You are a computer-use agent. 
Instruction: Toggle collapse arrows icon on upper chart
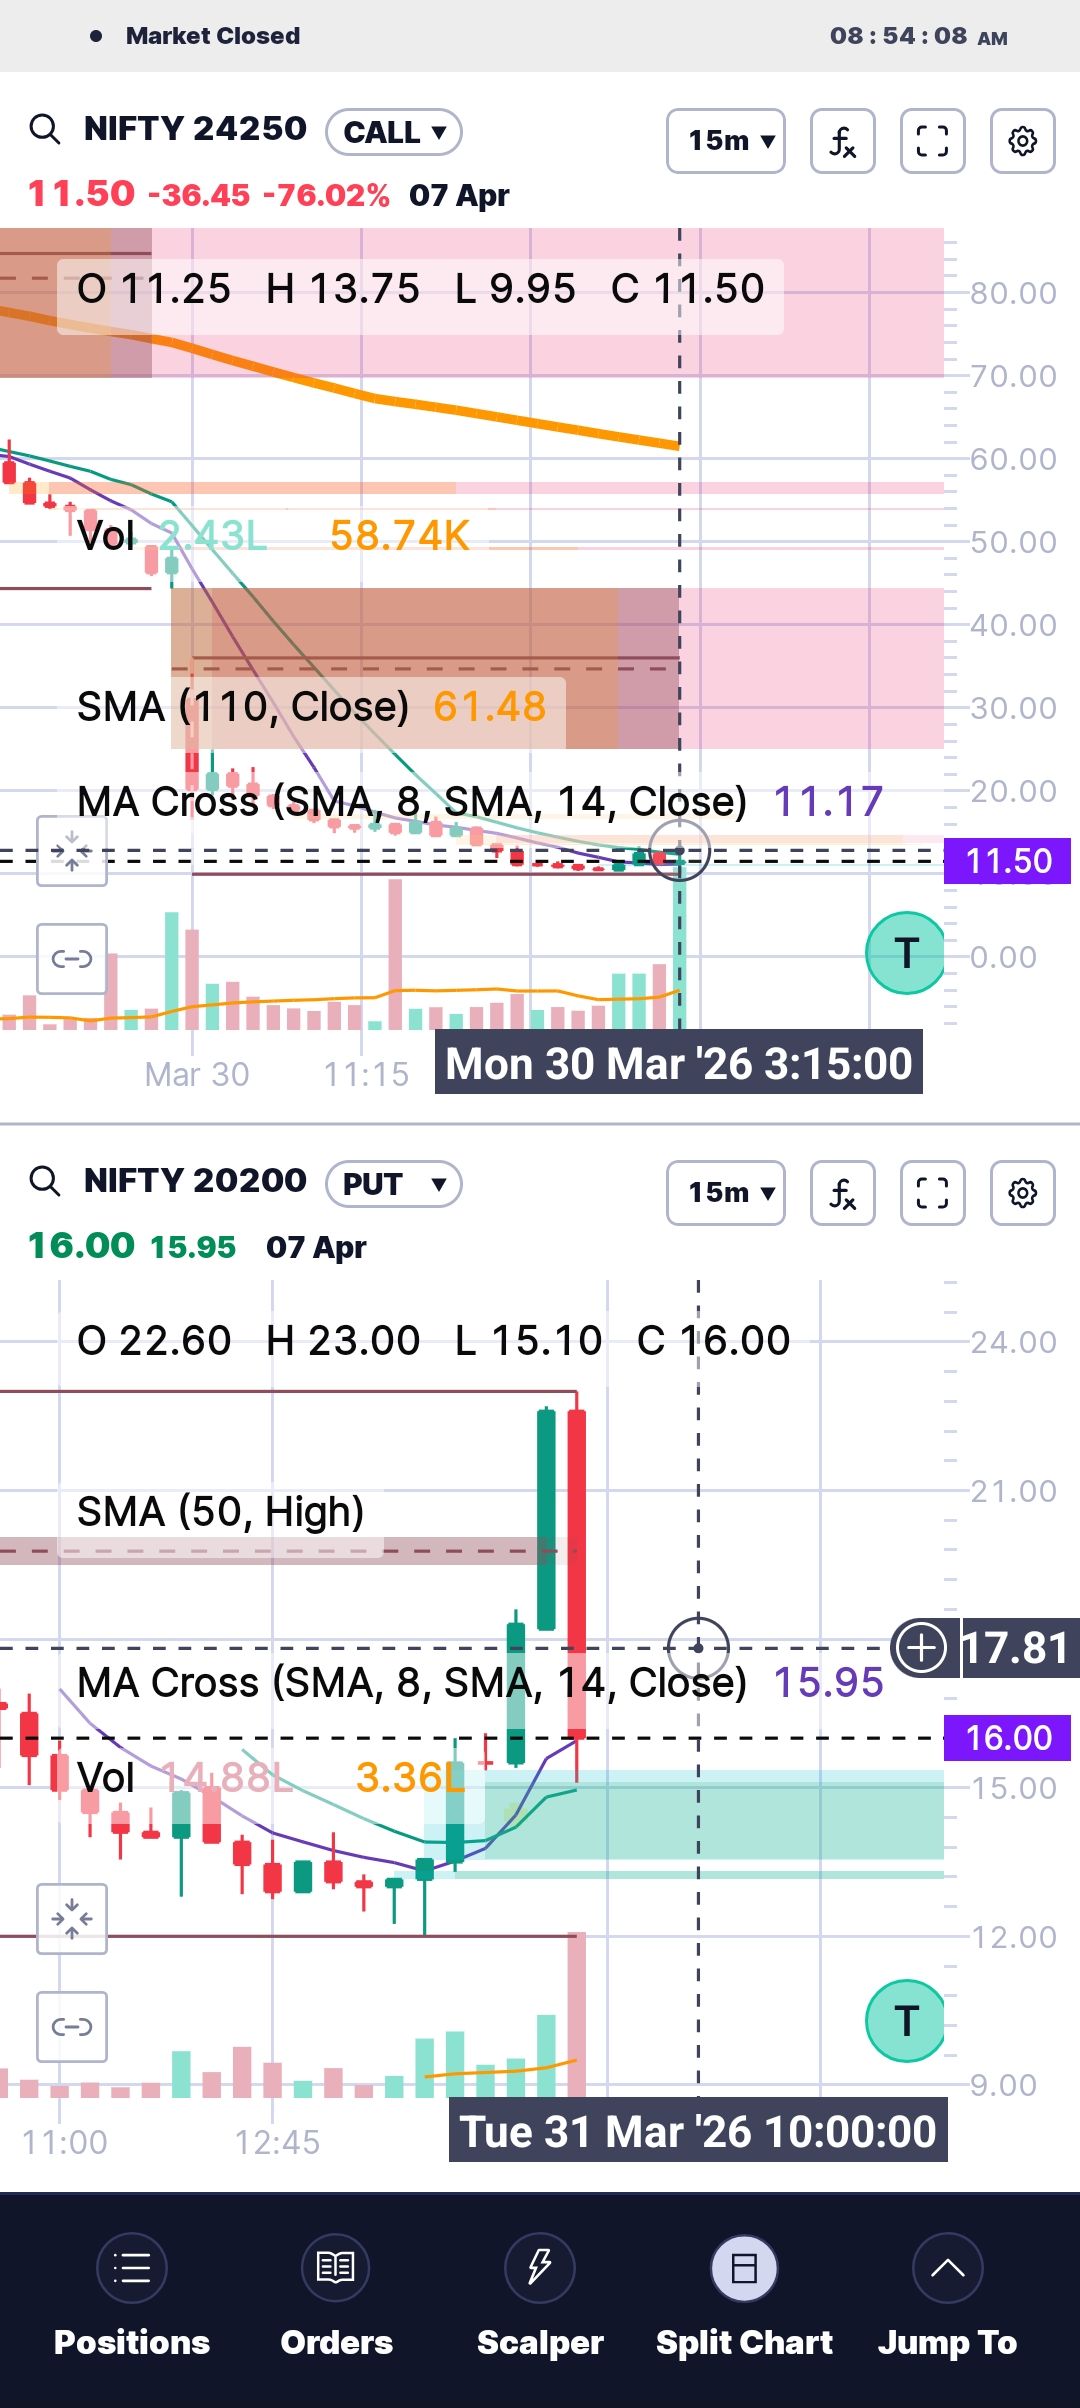point(72,851)
